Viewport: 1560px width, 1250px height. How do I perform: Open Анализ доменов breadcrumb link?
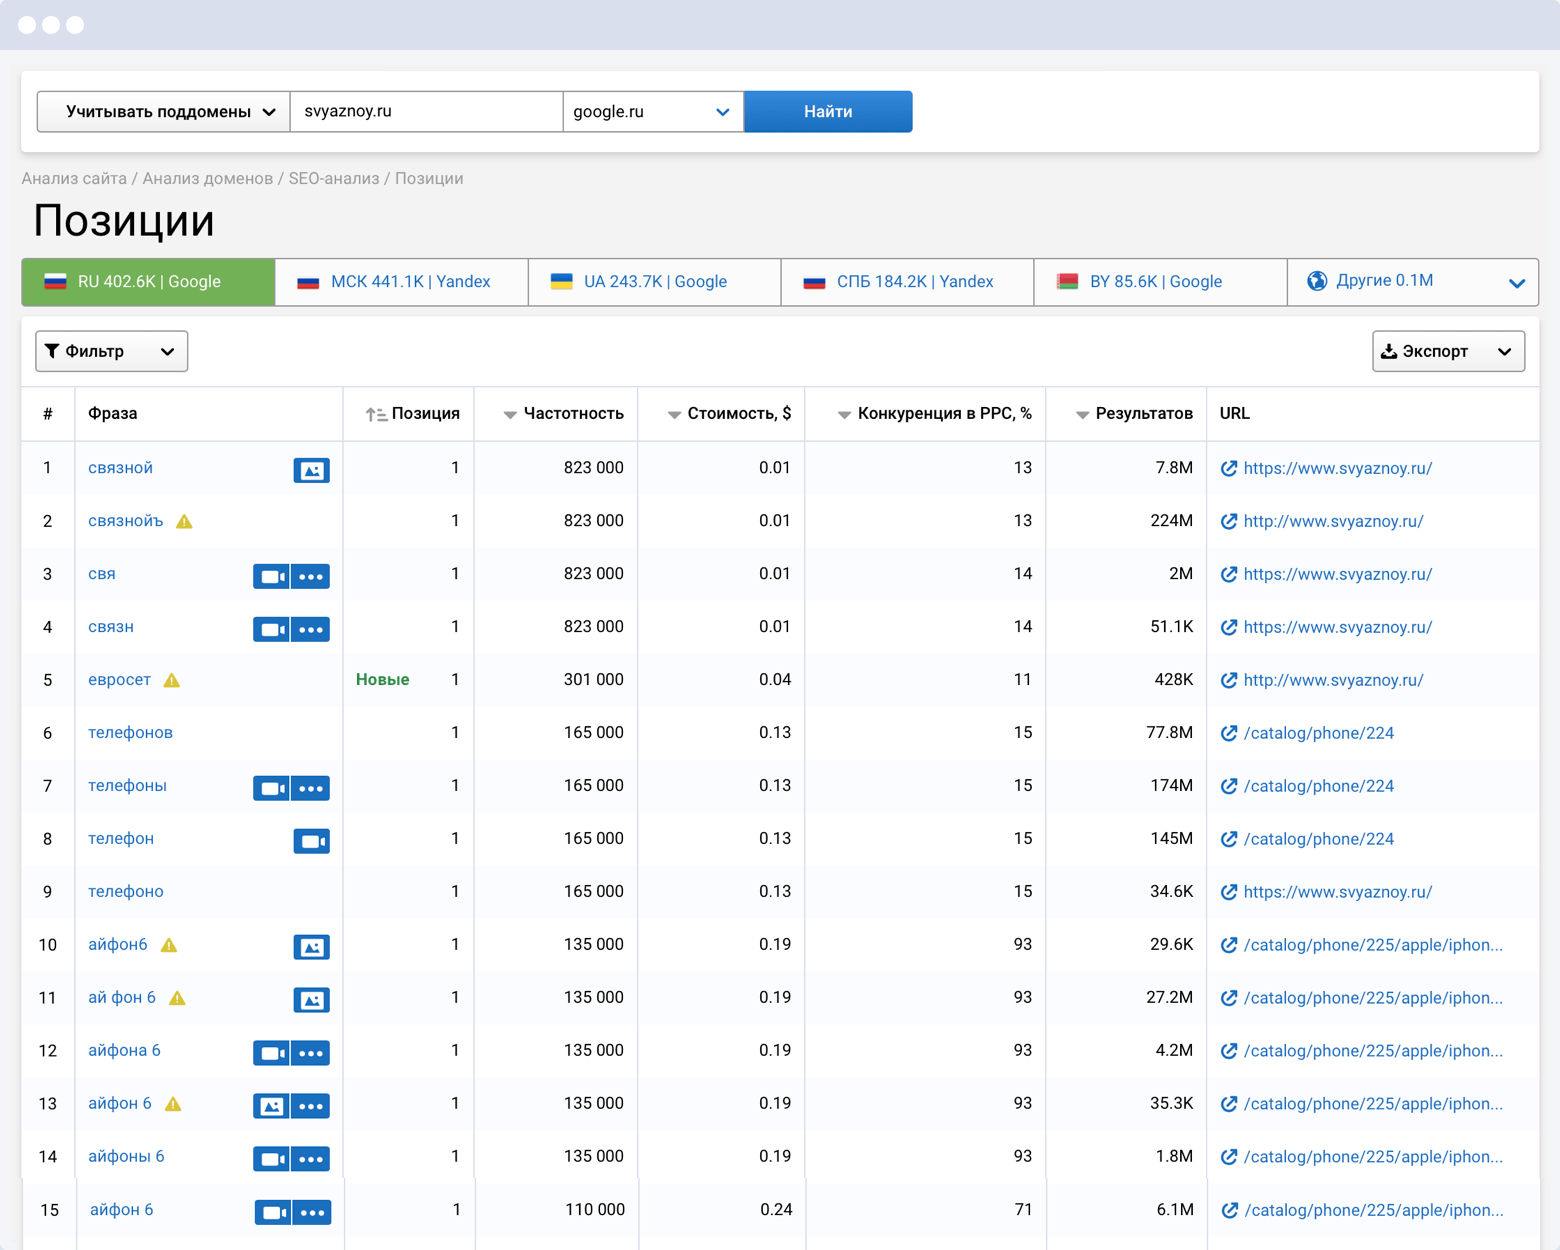pos(207,178)
